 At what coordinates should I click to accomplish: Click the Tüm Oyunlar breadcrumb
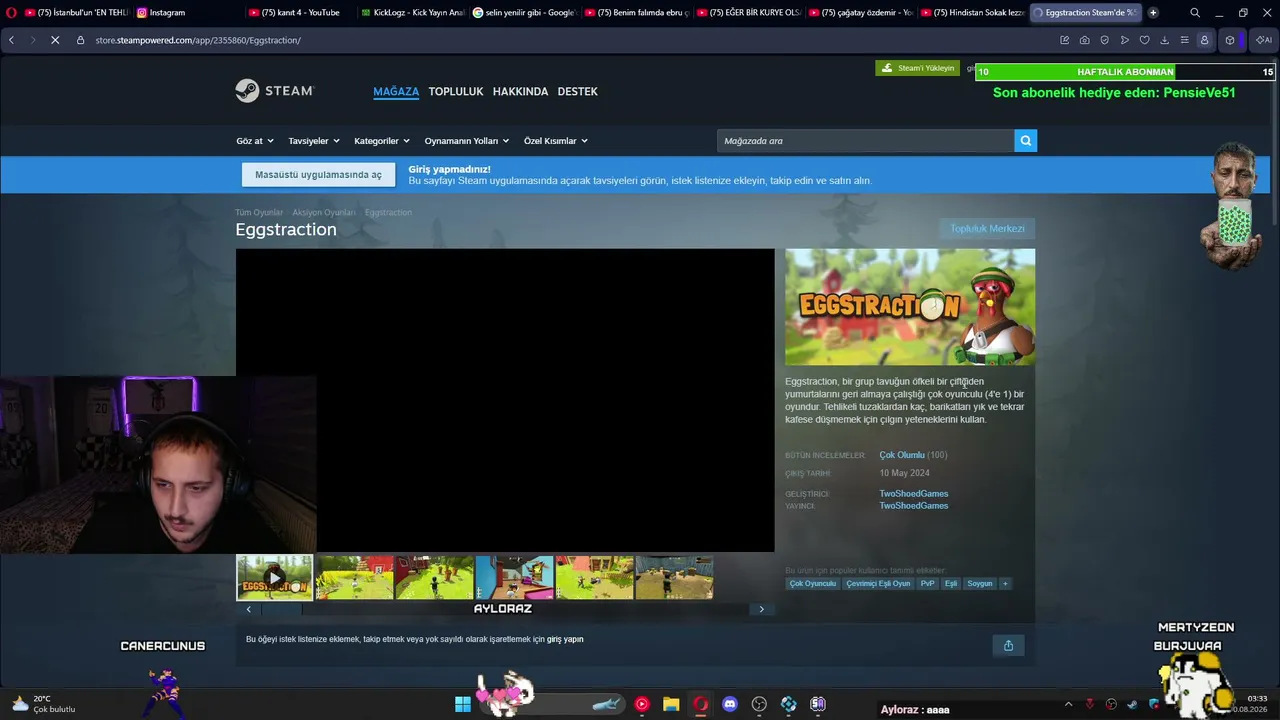[x=259, y=213]
